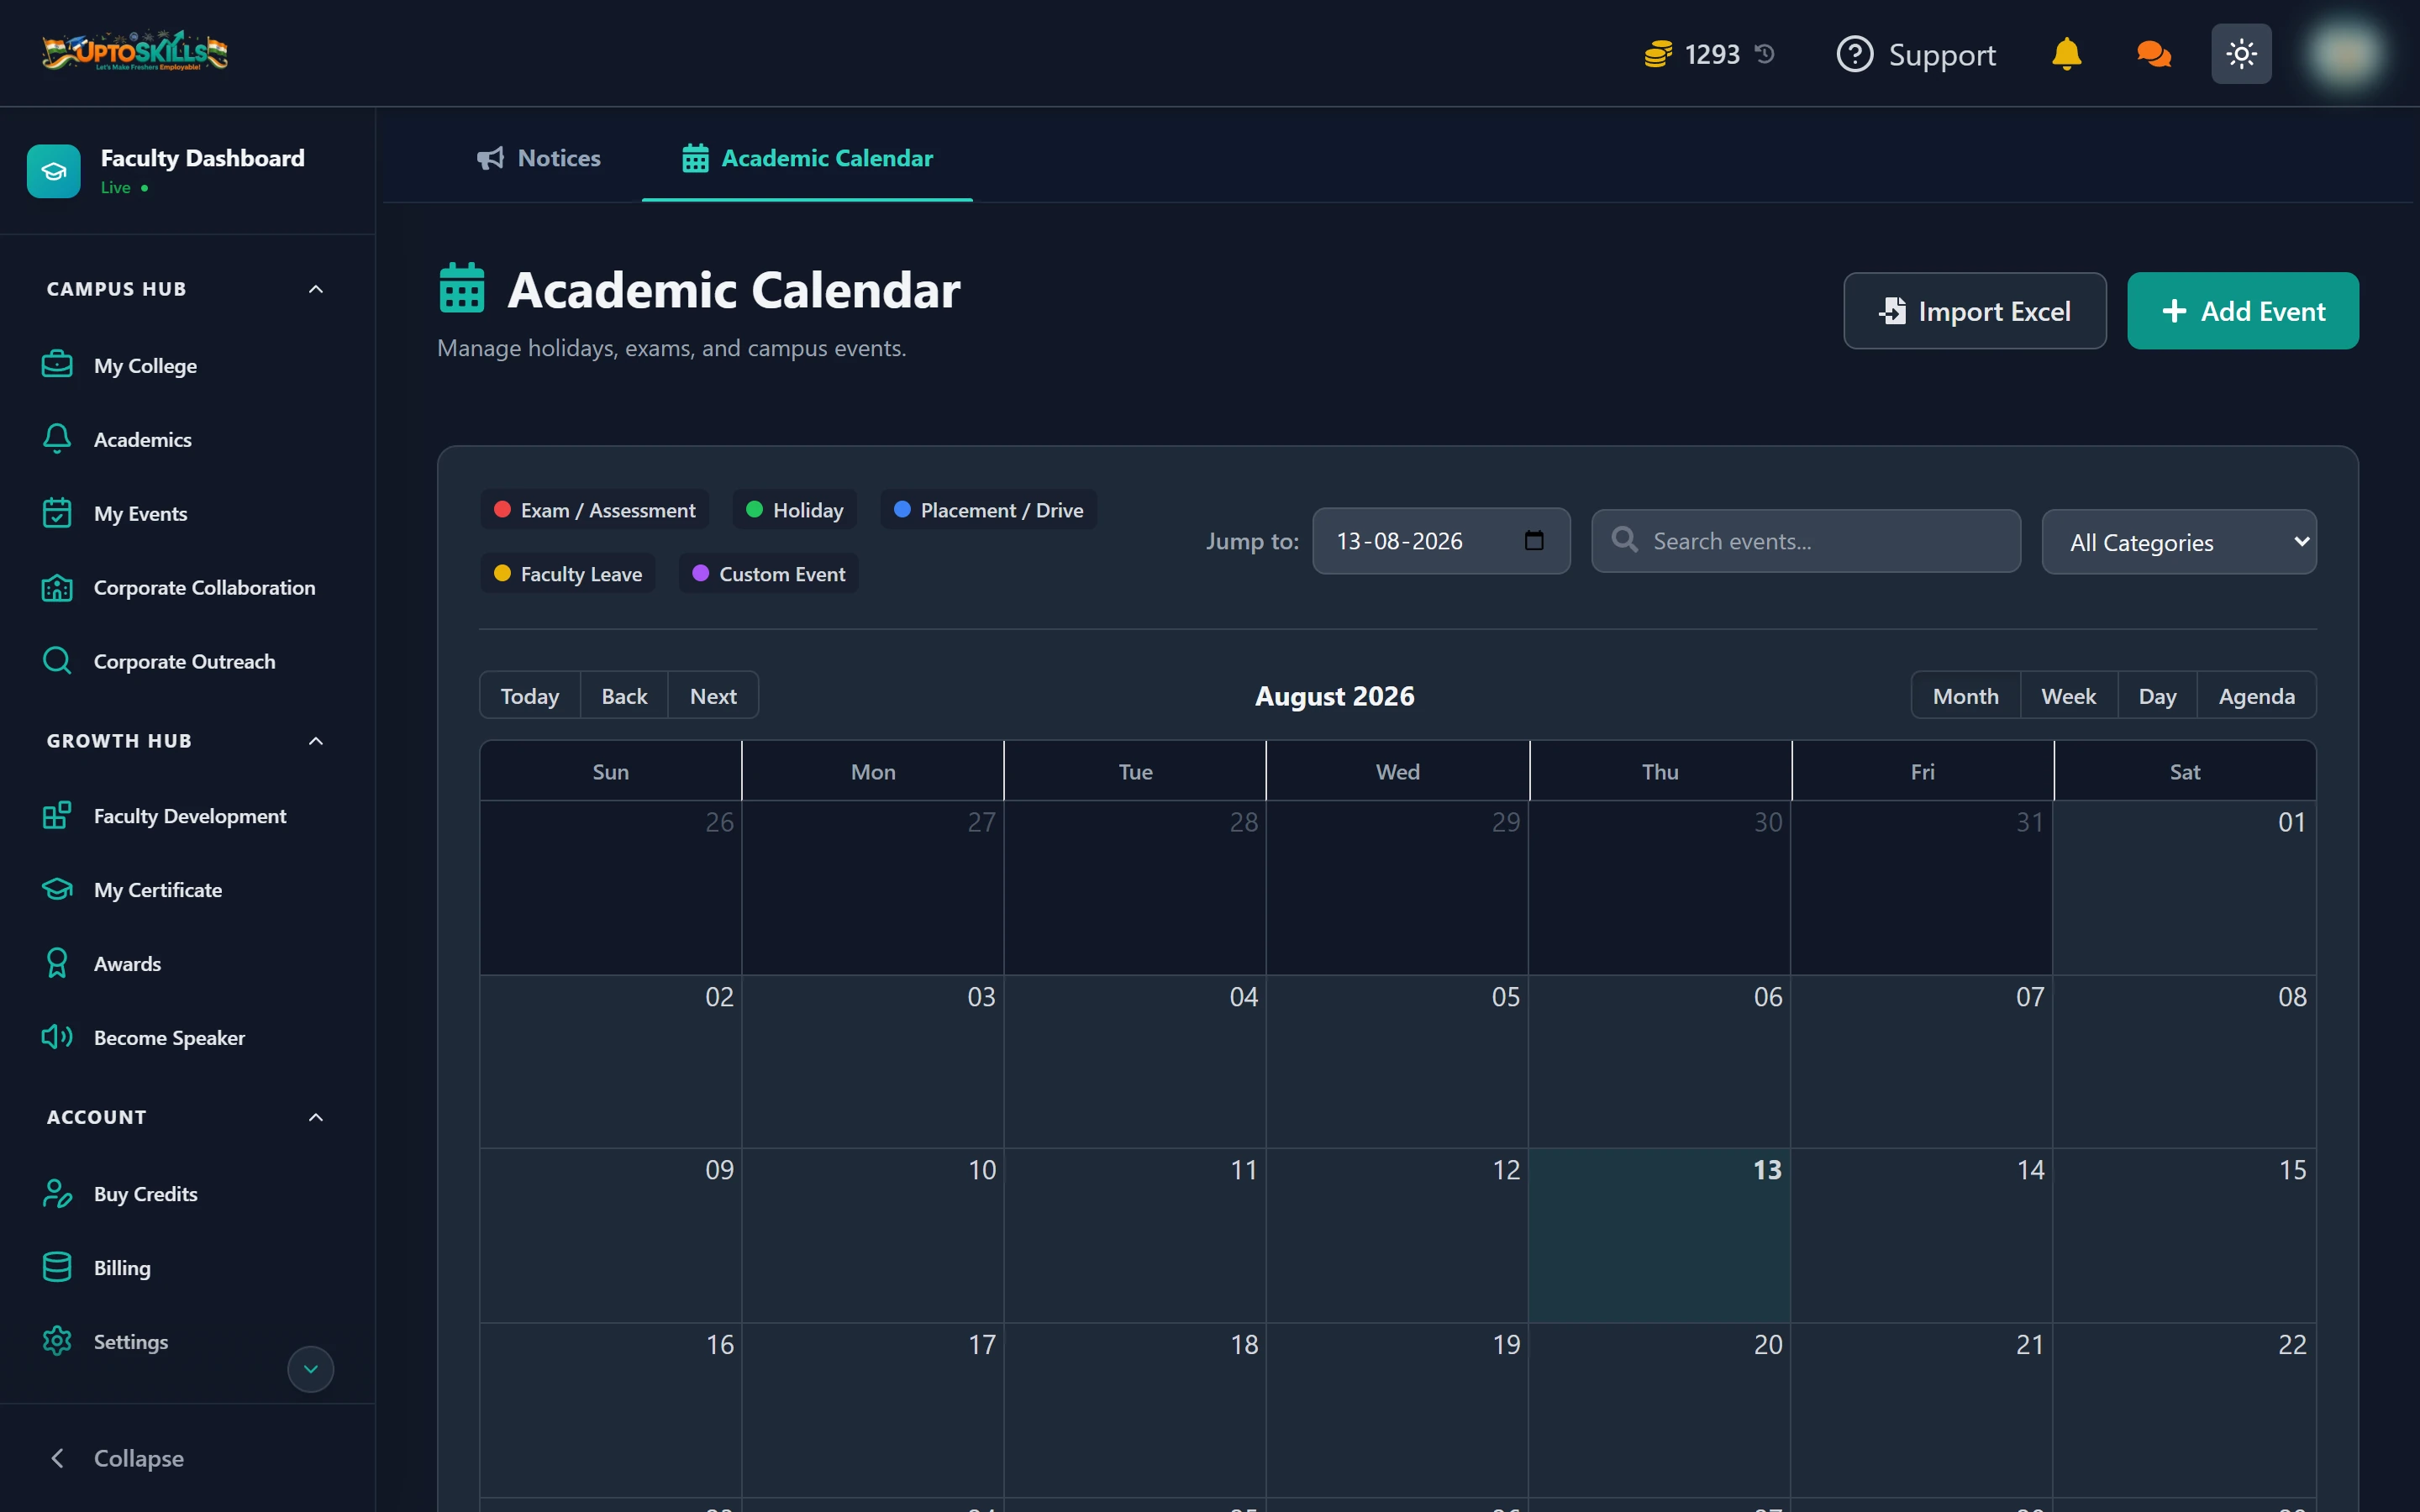Open chat messages icon
Screen dimensions: 2420x1512
coord(2153,54)
